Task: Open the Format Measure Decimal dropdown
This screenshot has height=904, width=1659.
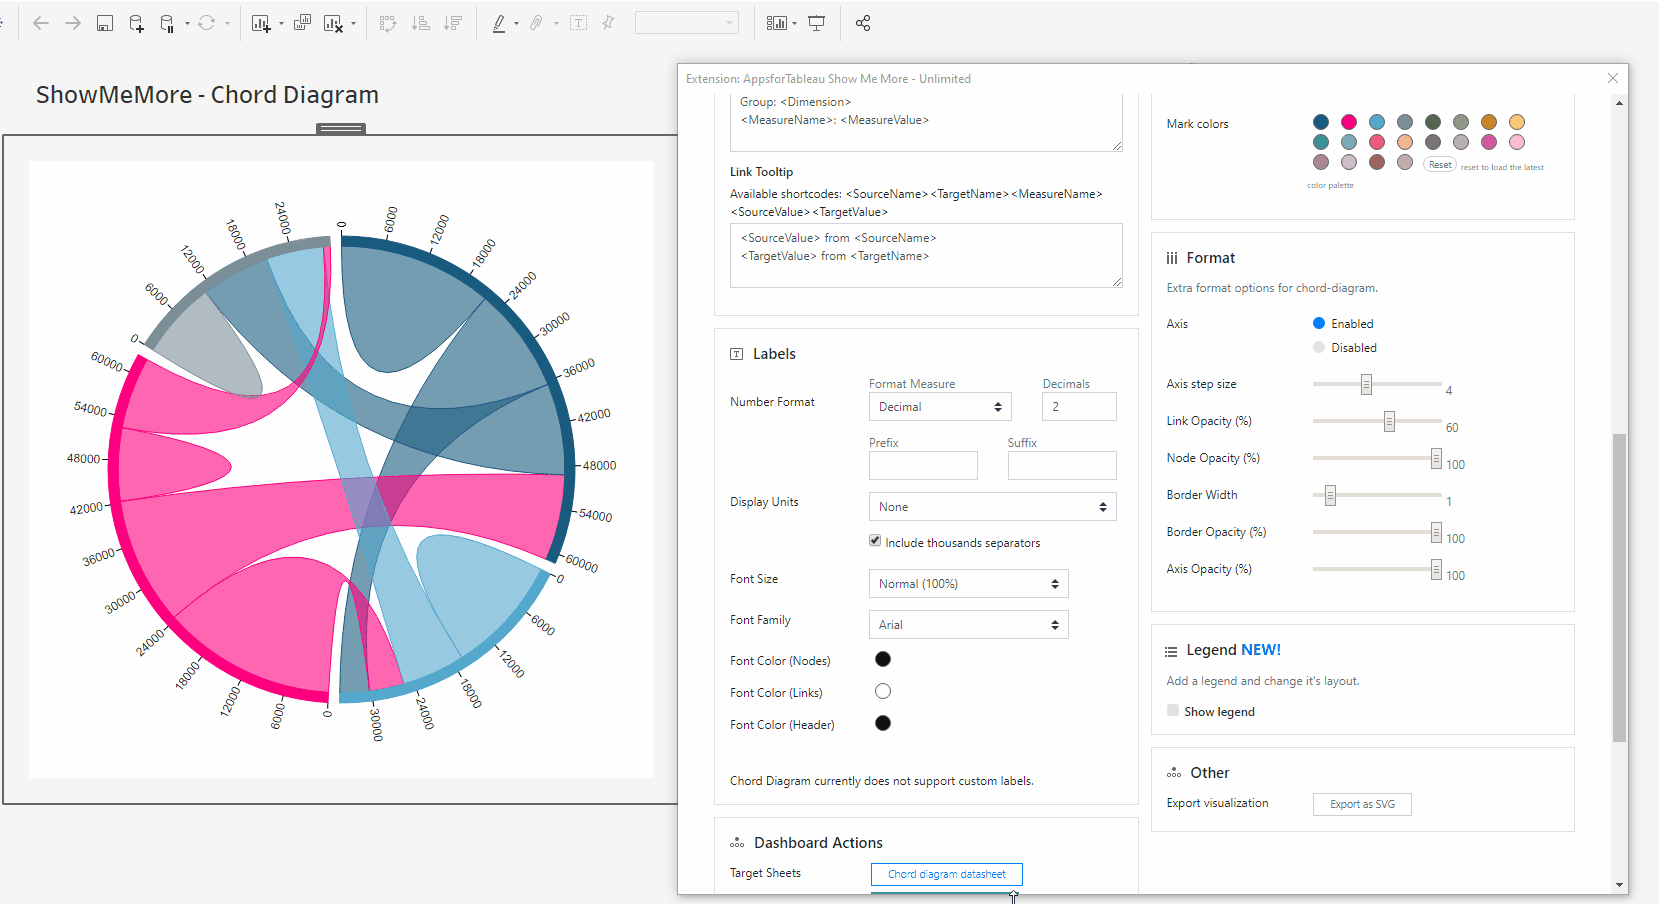Action: [x=940, y=407]
